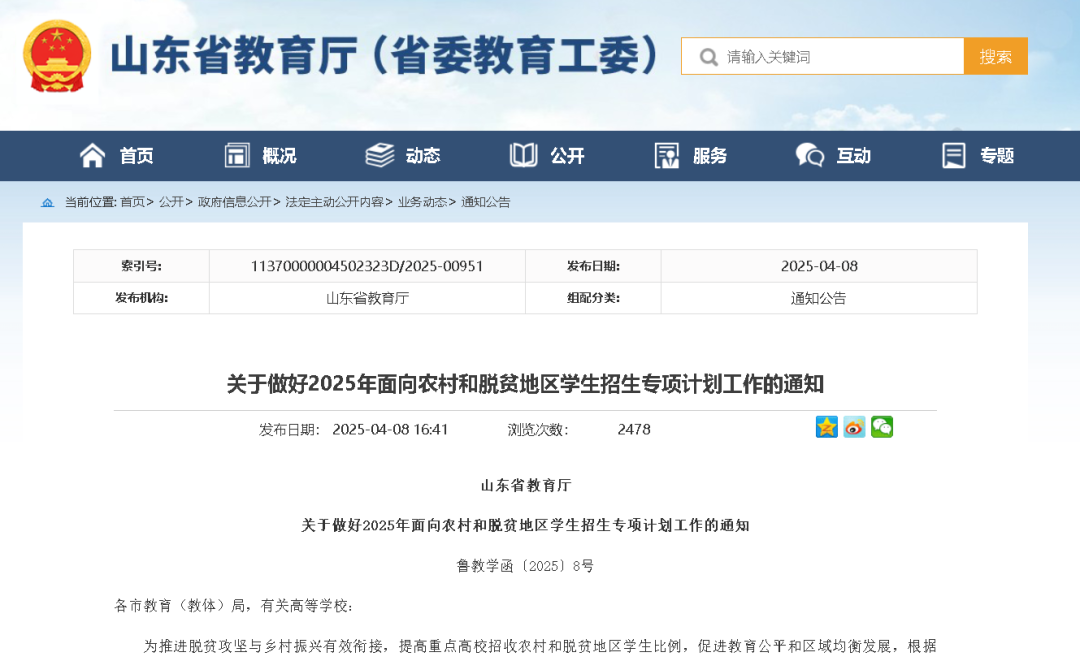Image resolution: width=1080 pixels, height=661 pixels.
Task: Click the 组配分类: label cell
Action: (x=593, y=298)
